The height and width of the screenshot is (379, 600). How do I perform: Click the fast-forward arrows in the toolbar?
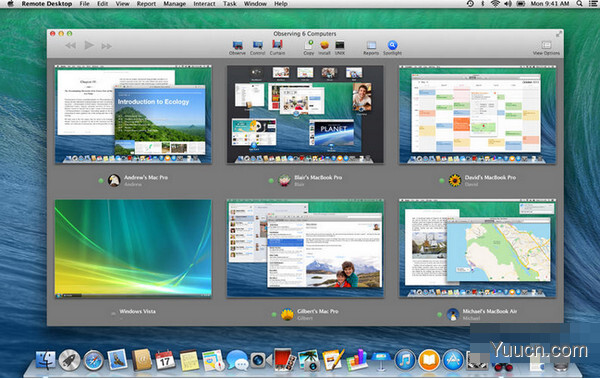click(107, 46)
